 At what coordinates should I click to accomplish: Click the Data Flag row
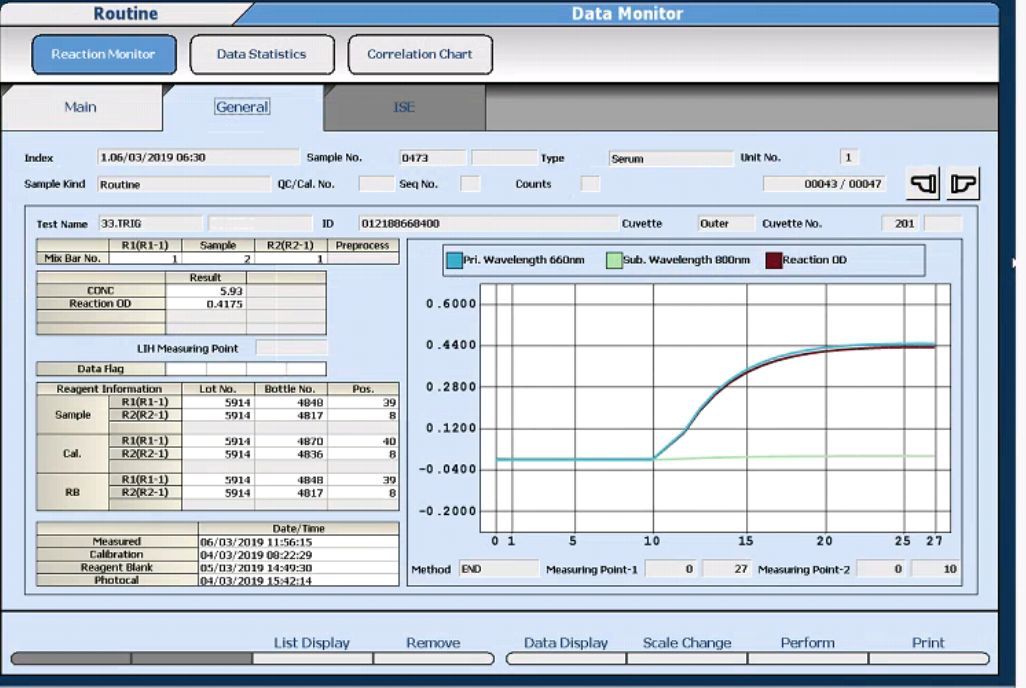181,369
